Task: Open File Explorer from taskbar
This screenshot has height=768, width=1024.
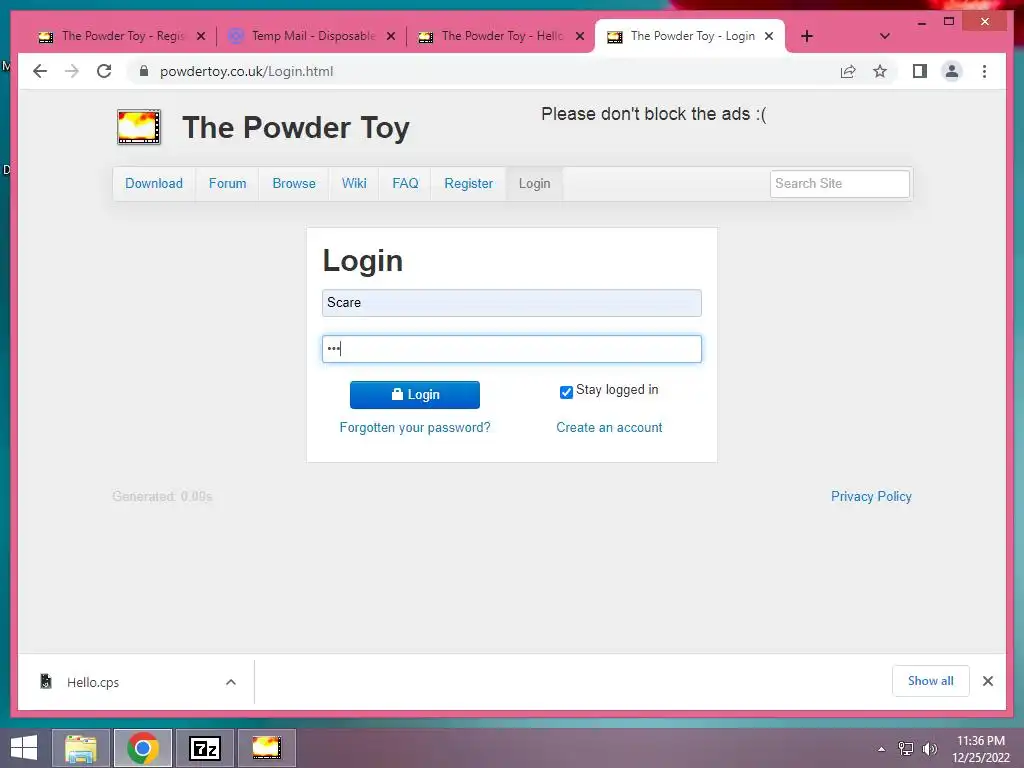Action: tap(81, 748)
